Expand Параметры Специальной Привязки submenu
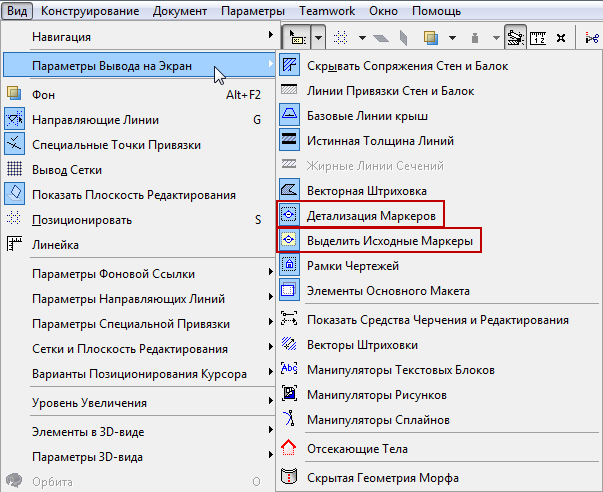The height and width of the screenshot is (492, 603). pyautogui.click(x=139, y=324)
